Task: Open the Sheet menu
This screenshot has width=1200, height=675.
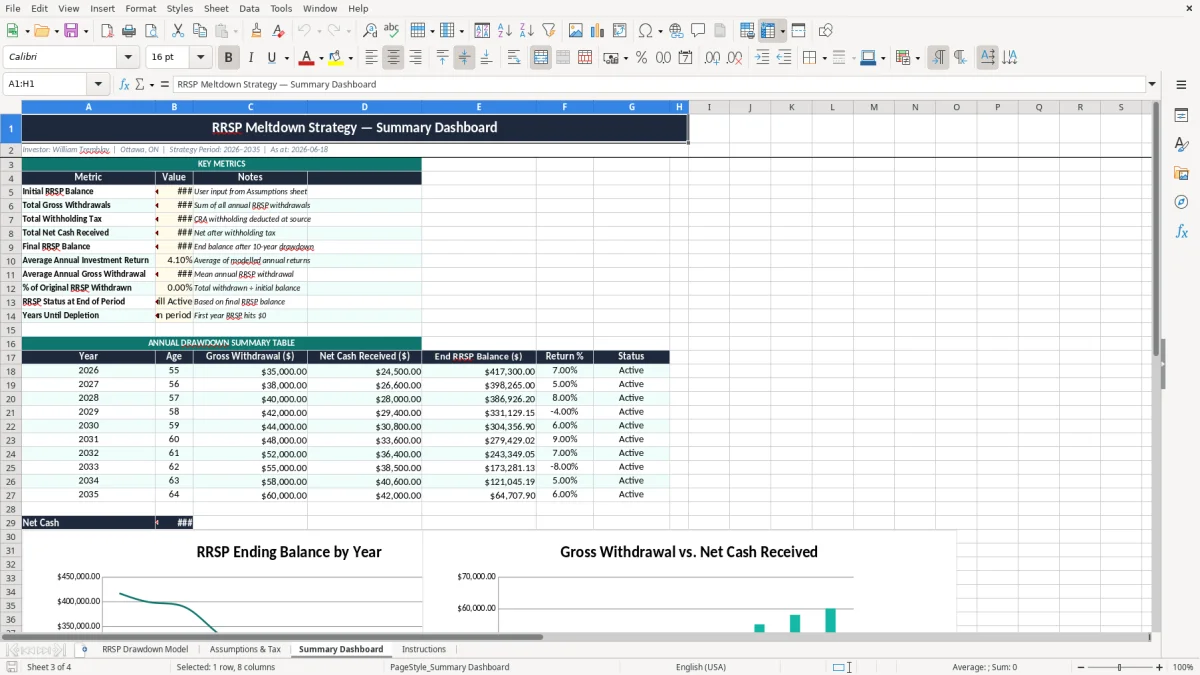Action: [x=216, y=8]
